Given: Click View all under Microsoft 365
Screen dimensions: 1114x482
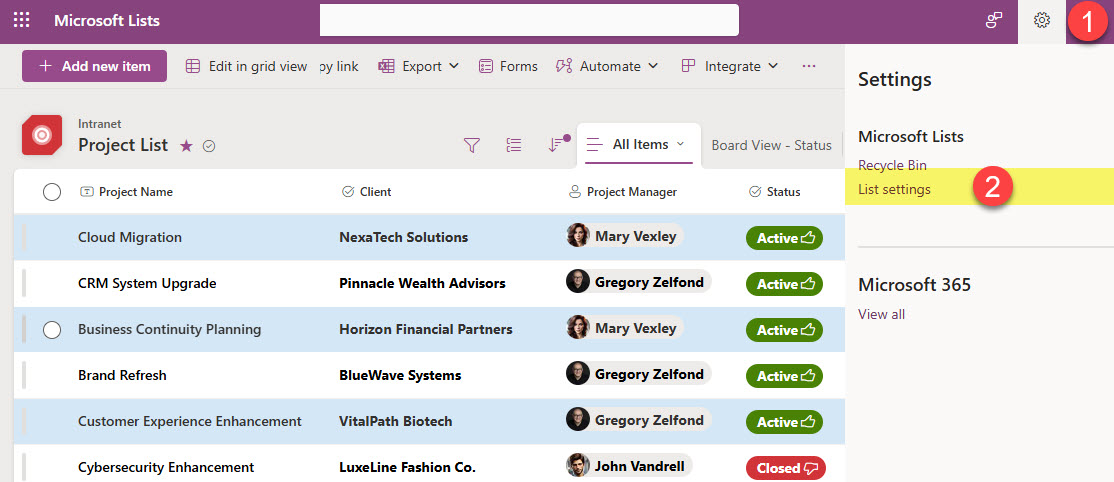Looking at the screenshot, I should coord(882,314).
